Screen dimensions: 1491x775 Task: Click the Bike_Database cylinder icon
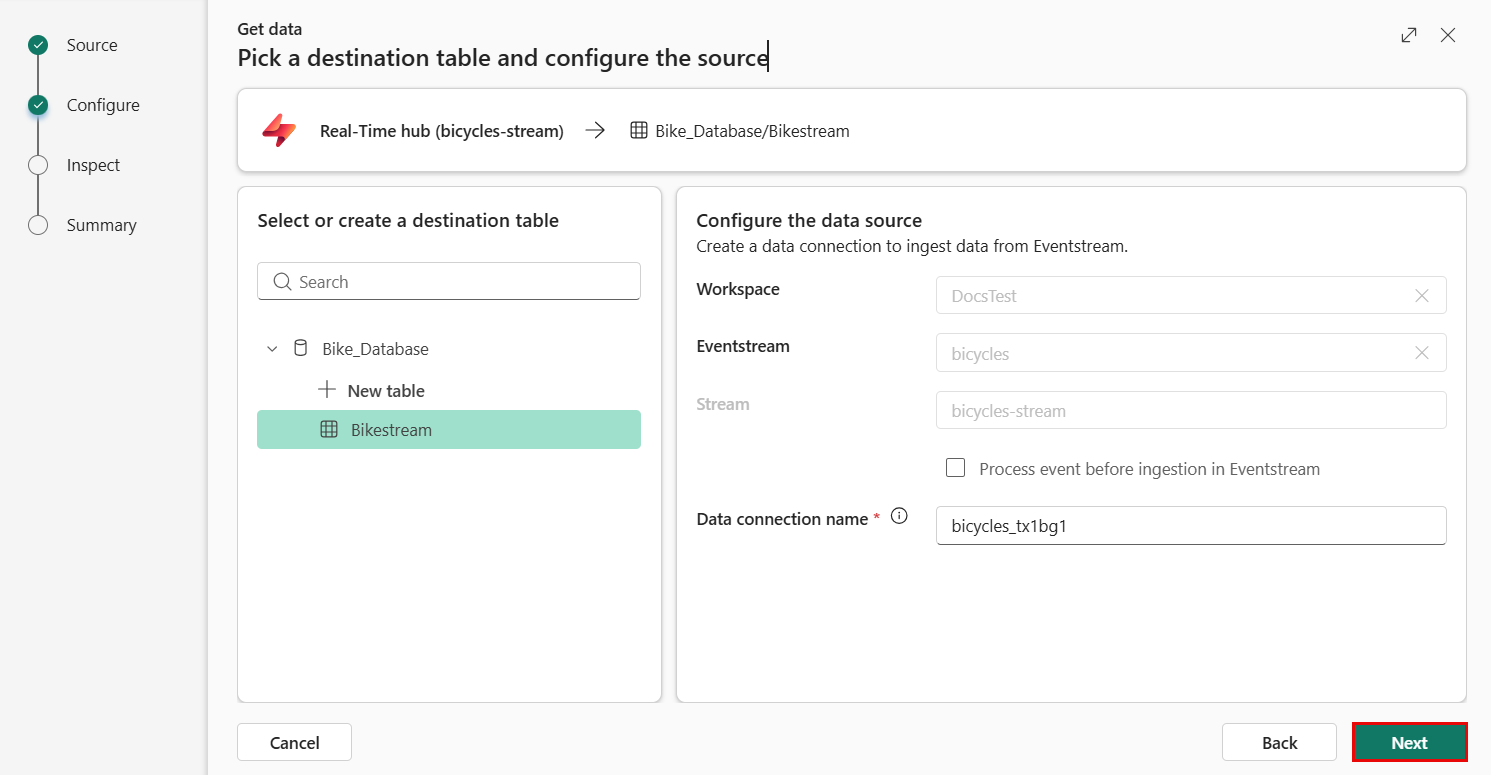click(300, 349)
